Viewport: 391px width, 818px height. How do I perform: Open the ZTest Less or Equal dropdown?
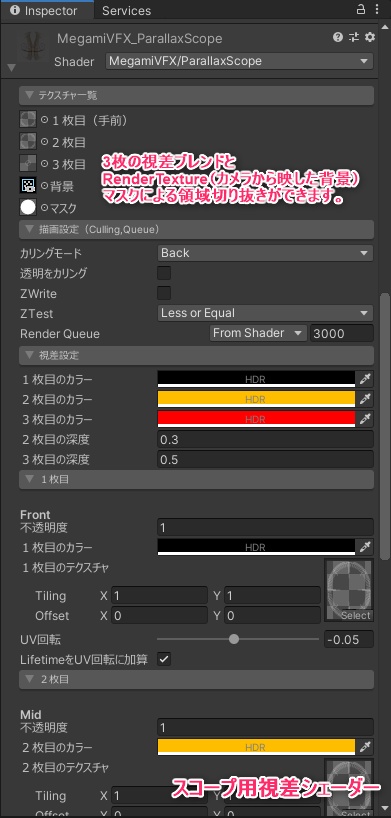265,313
